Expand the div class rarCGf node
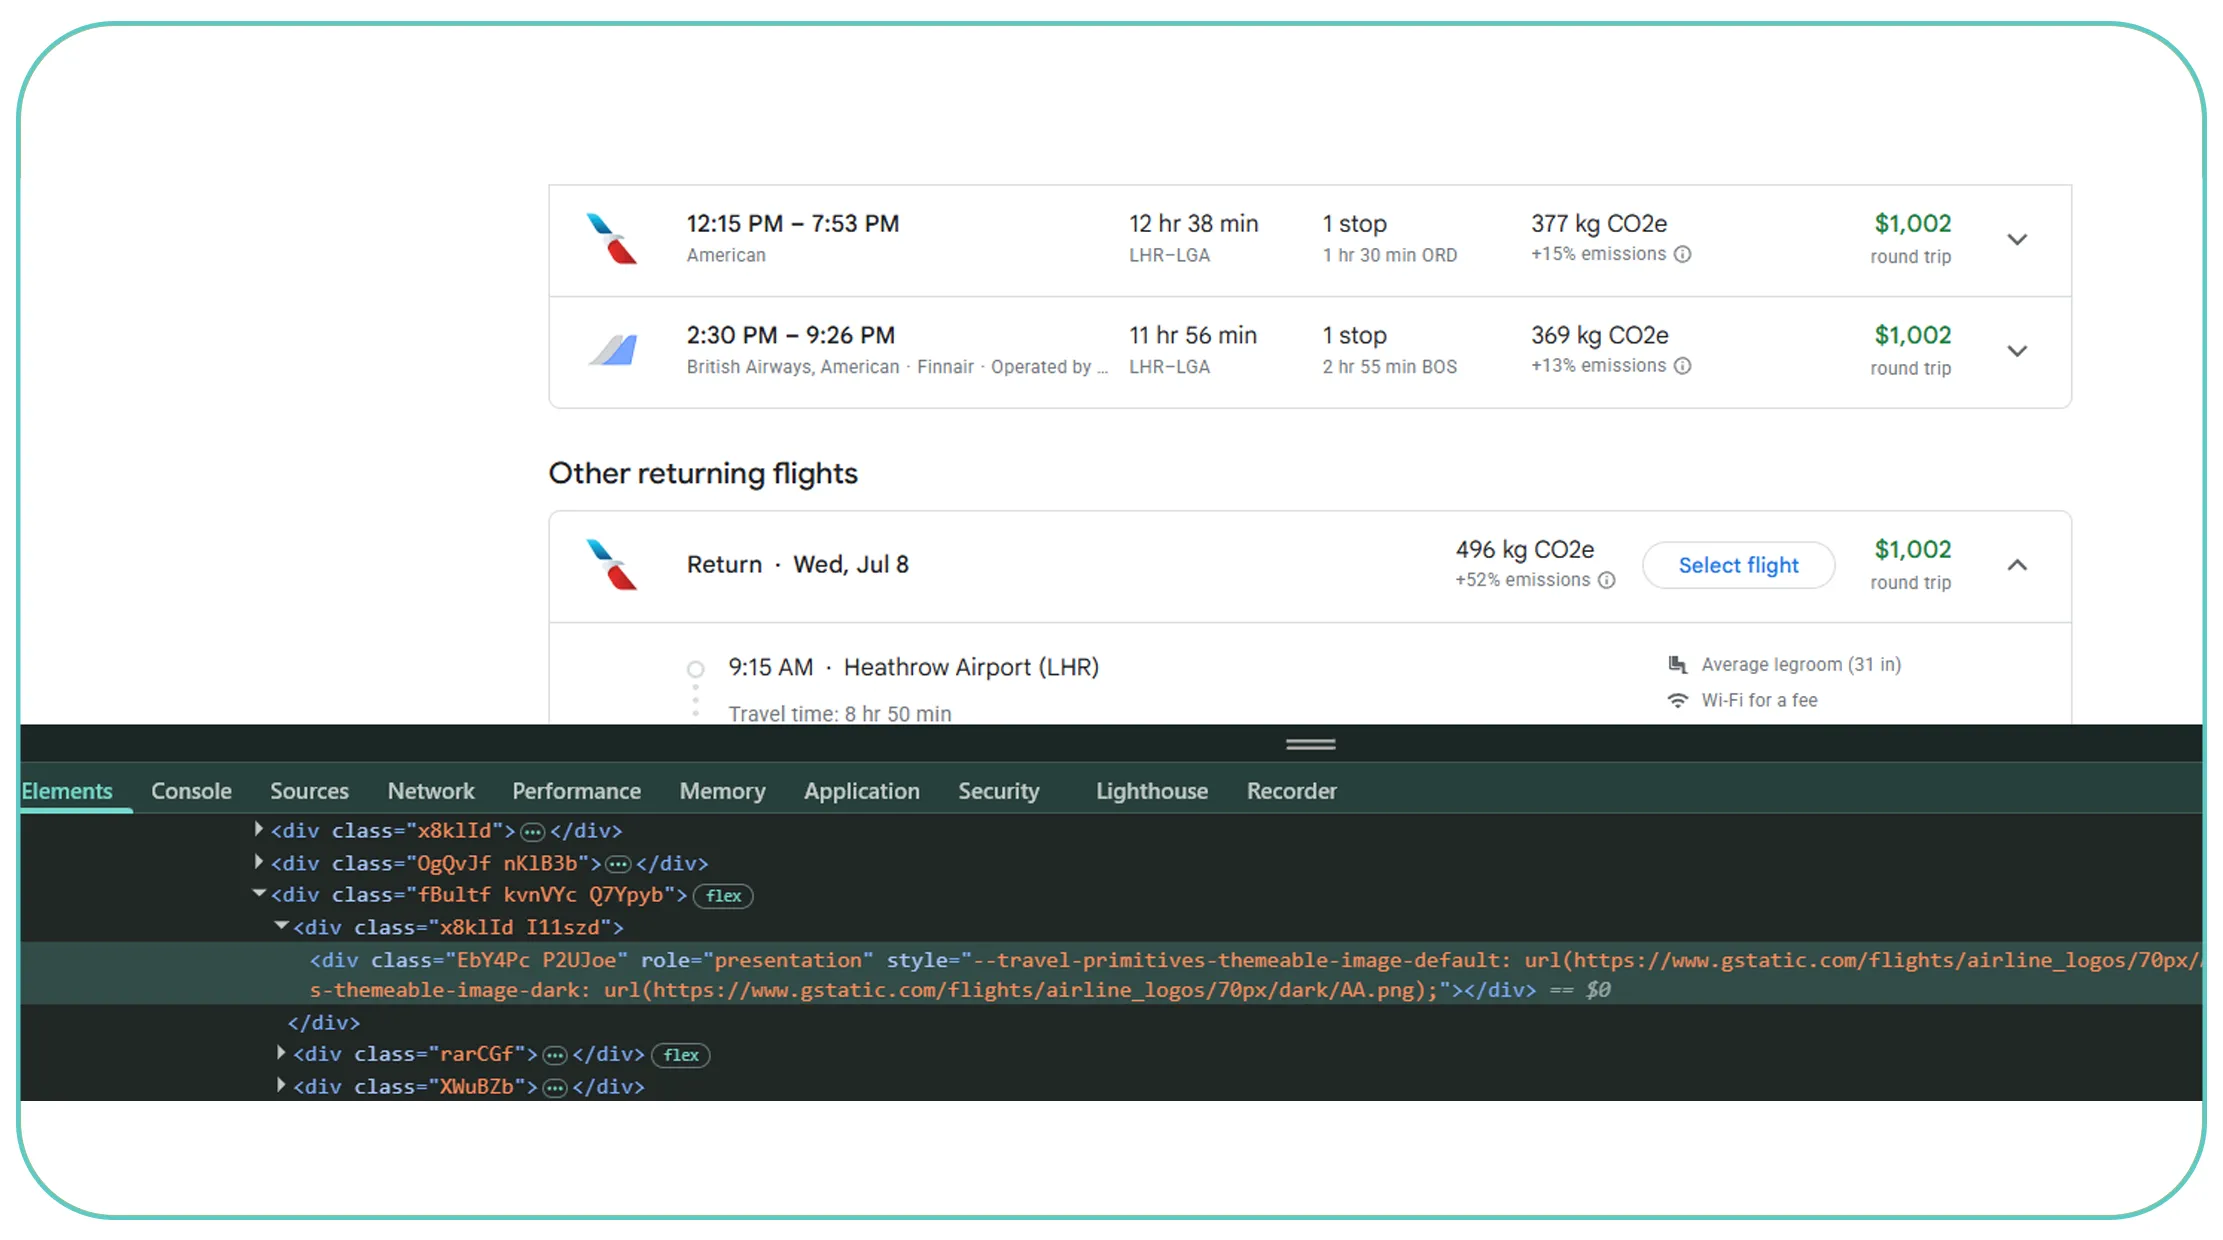Viewport: 2223px width, 1240px height. pos(281,1053)
